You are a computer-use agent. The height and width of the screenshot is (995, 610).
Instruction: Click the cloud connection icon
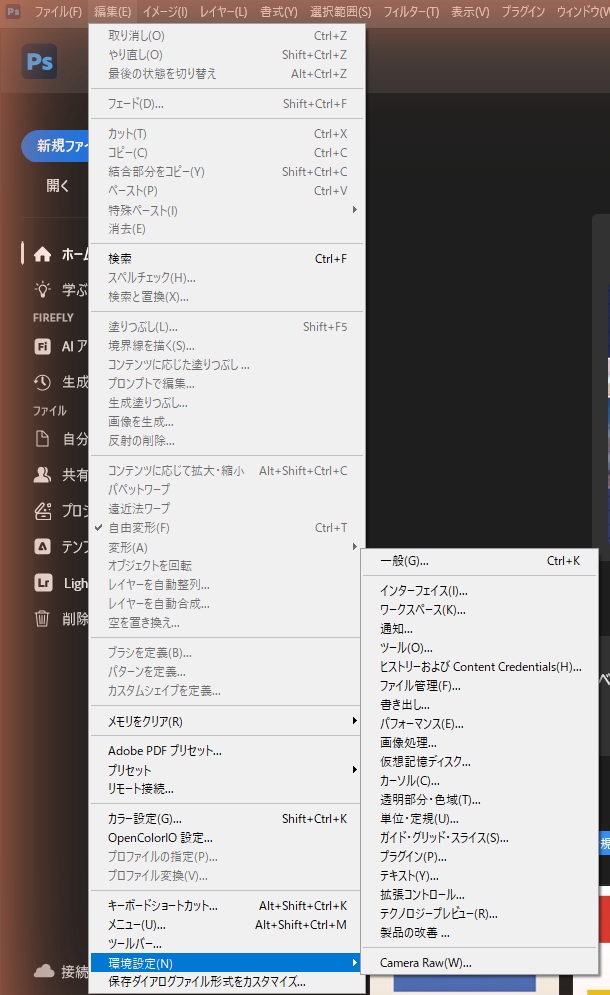coord(44,970)
